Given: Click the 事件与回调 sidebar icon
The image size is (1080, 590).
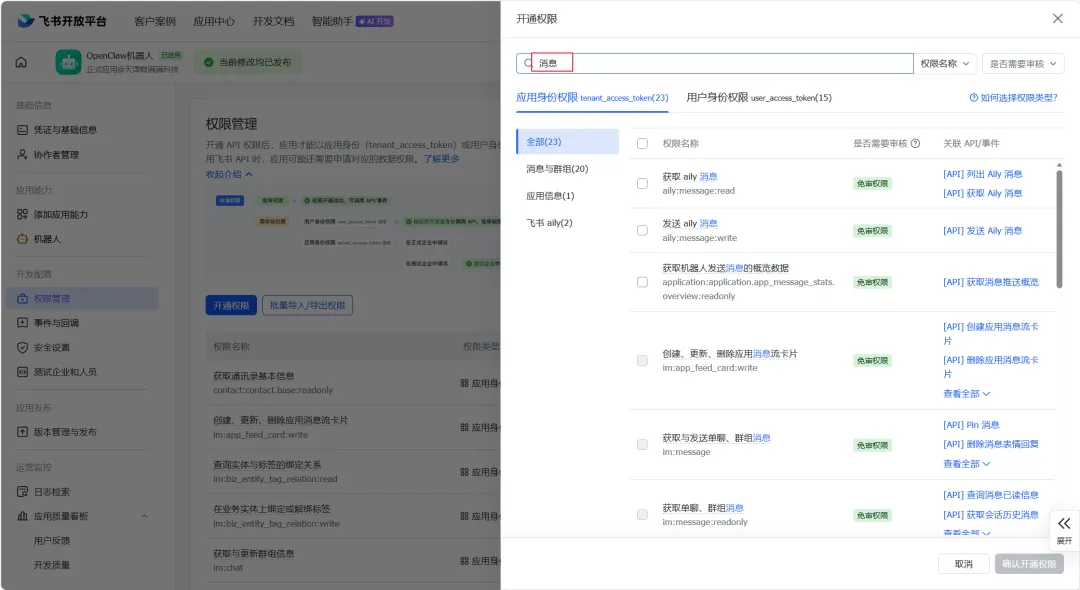Looking at the screenshot, I should [x=23, y=323].
